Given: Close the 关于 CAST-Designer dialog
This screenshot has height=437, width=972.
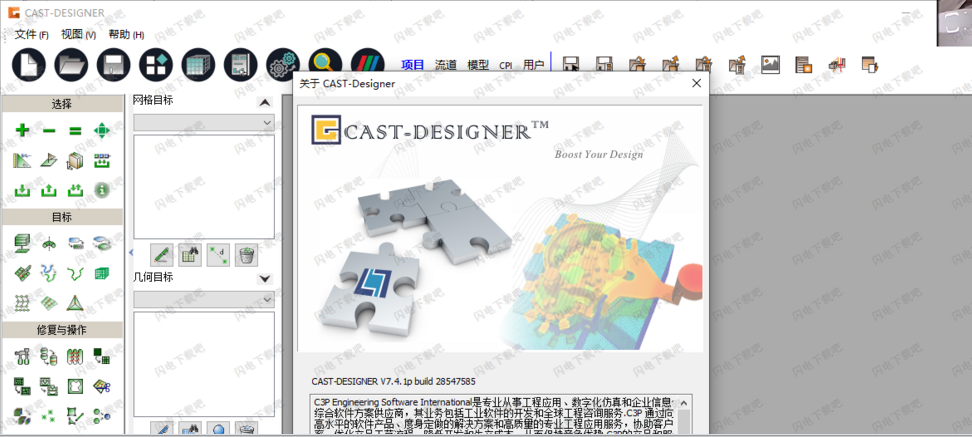Looking at the screenshot, I should (x=696, y=83).
